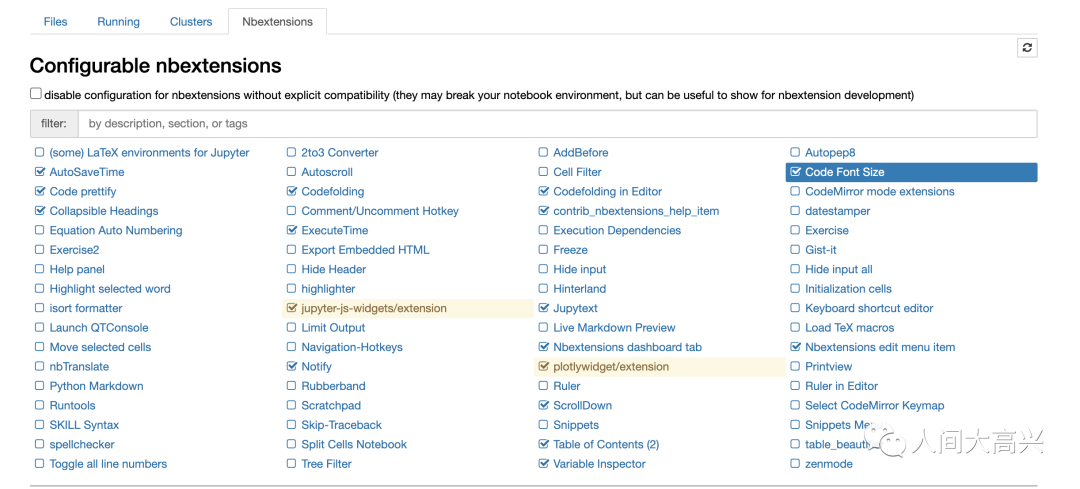Select the Clusters tab

[191, 21]
